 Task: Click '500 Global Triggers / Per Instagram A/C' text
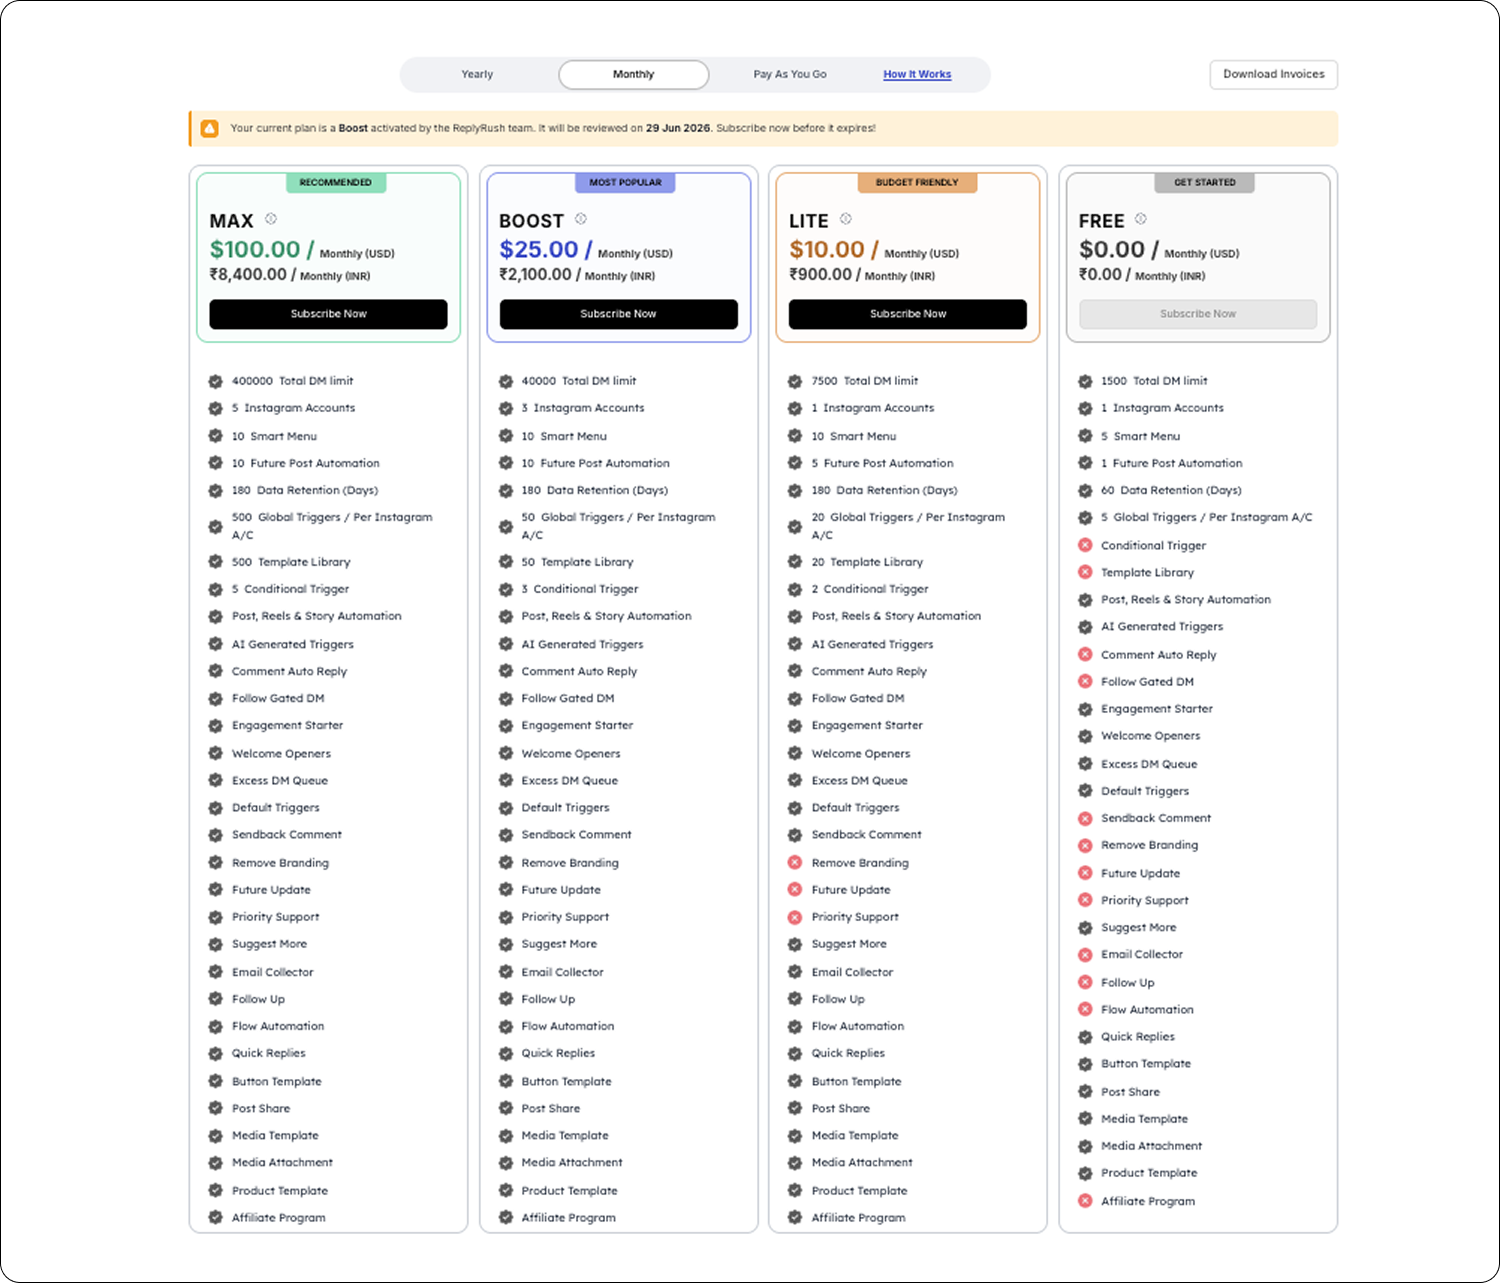pyautogui.click(x=332, y=526)
